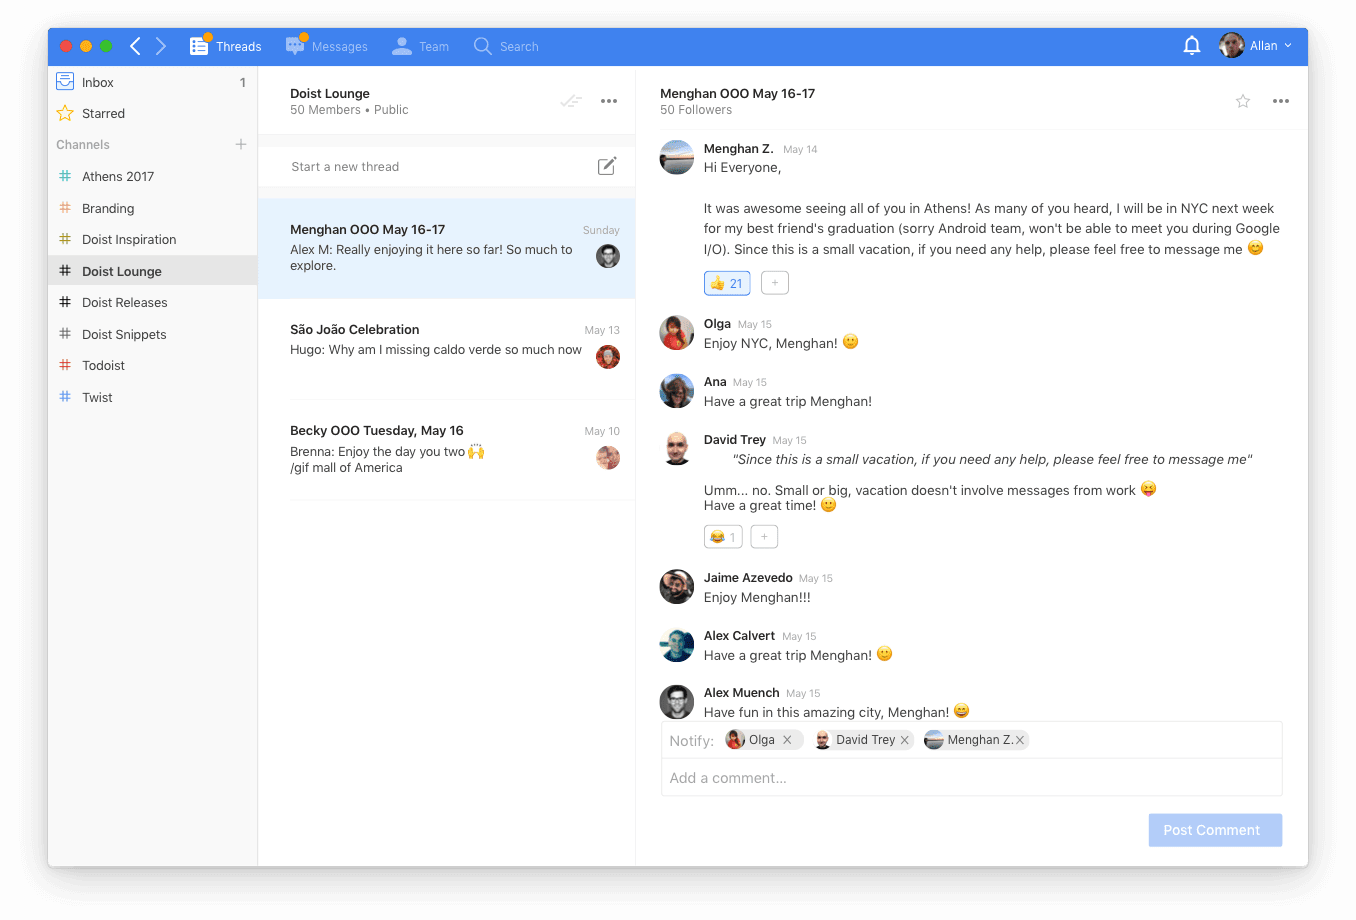Add a new channel with plus icon
The width and height of the screenshot is (1356, 920).
point(241,144)
